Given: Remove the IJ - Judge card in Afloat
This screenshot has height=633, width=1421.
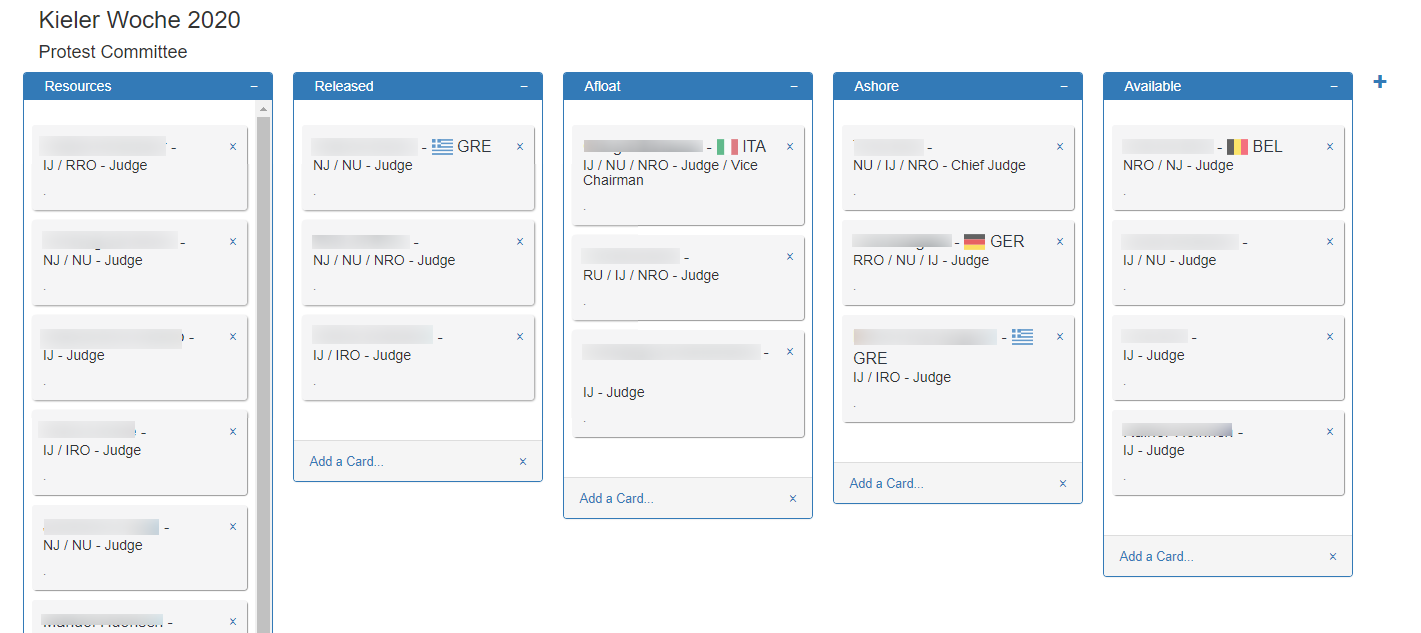Looking at the screenshot, I should click(790, 351).
